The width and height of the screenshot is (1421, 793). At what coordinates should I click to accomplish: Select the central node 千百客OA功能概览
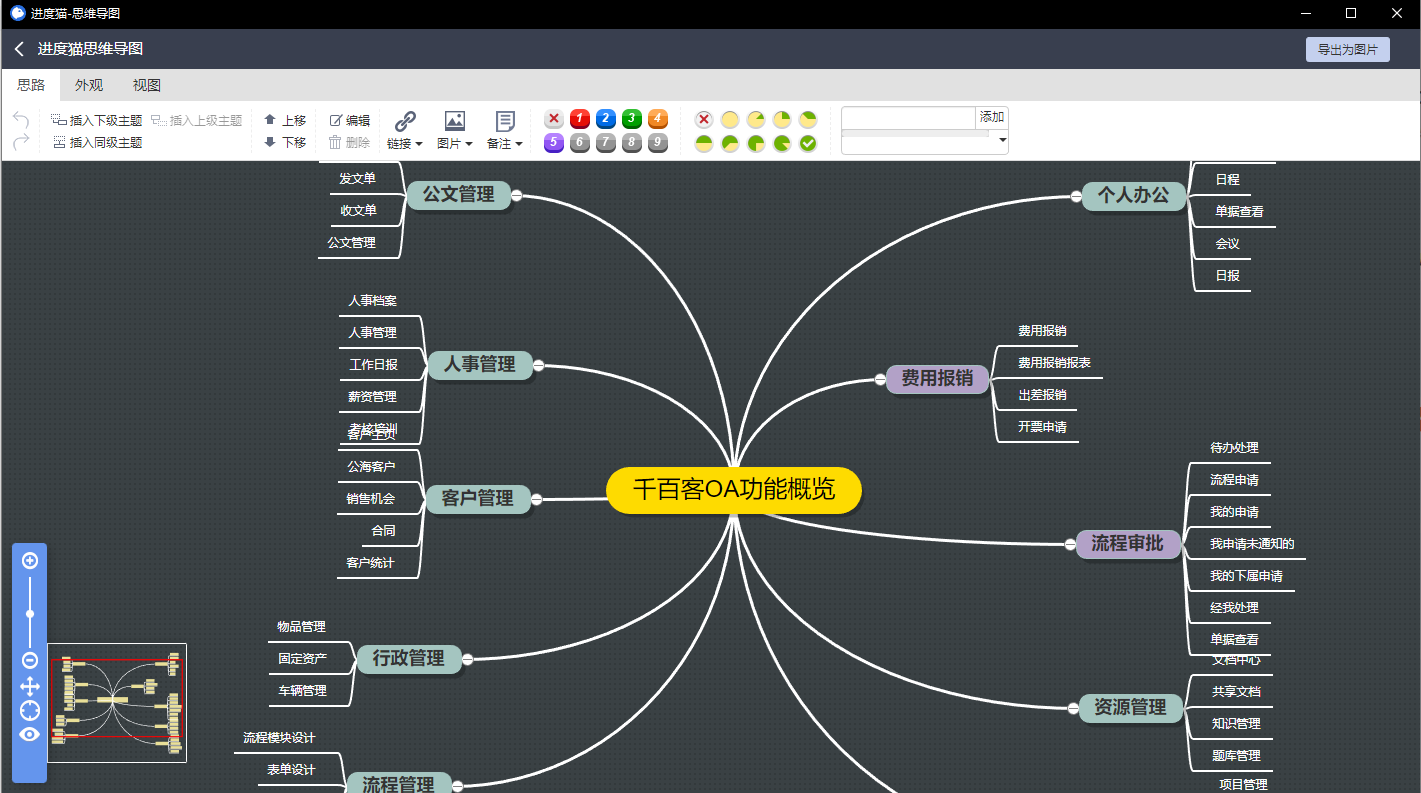coord(734,491)
